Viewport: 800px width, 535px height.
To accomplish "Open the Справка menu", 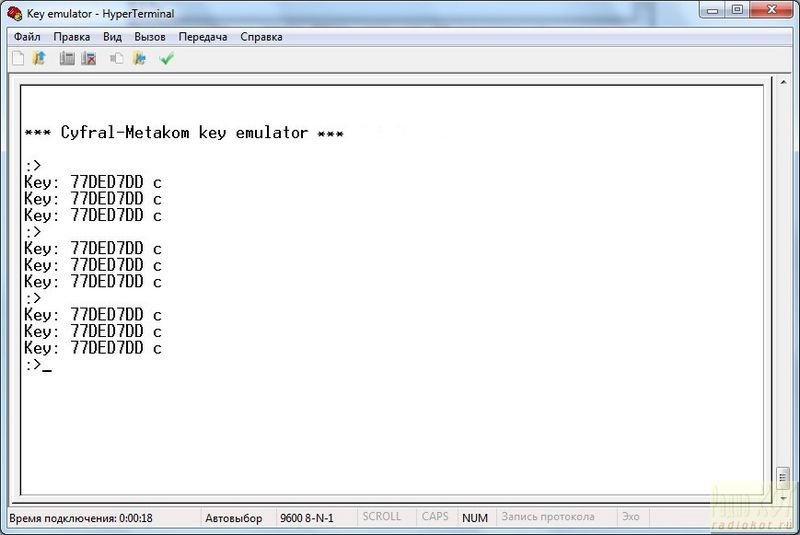I will click(x=261, y=37).
